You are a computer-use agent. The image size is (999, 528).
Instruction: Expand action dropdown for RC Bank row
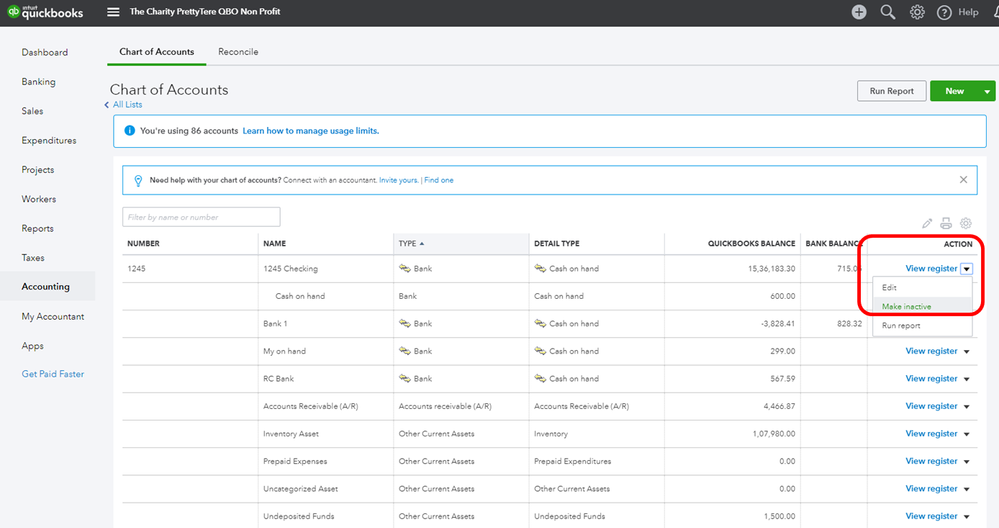click(967, 379)
